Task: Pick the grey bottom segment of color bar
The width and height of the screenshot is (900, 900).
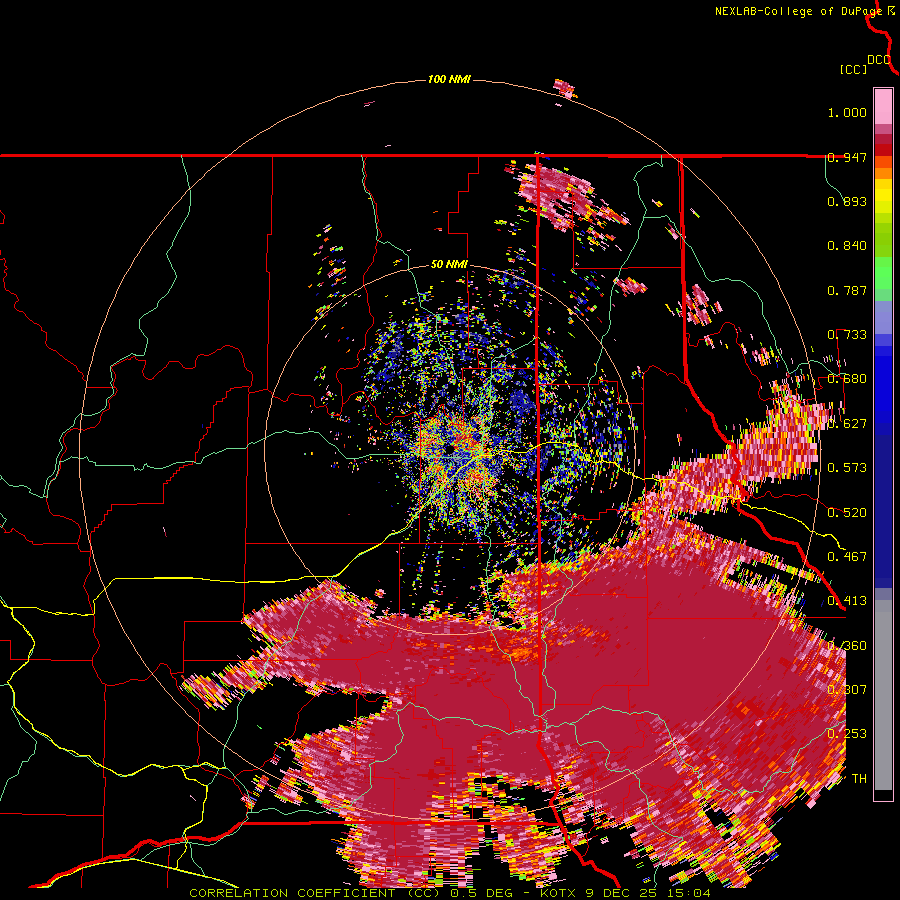Action: (x=883, y=695)
